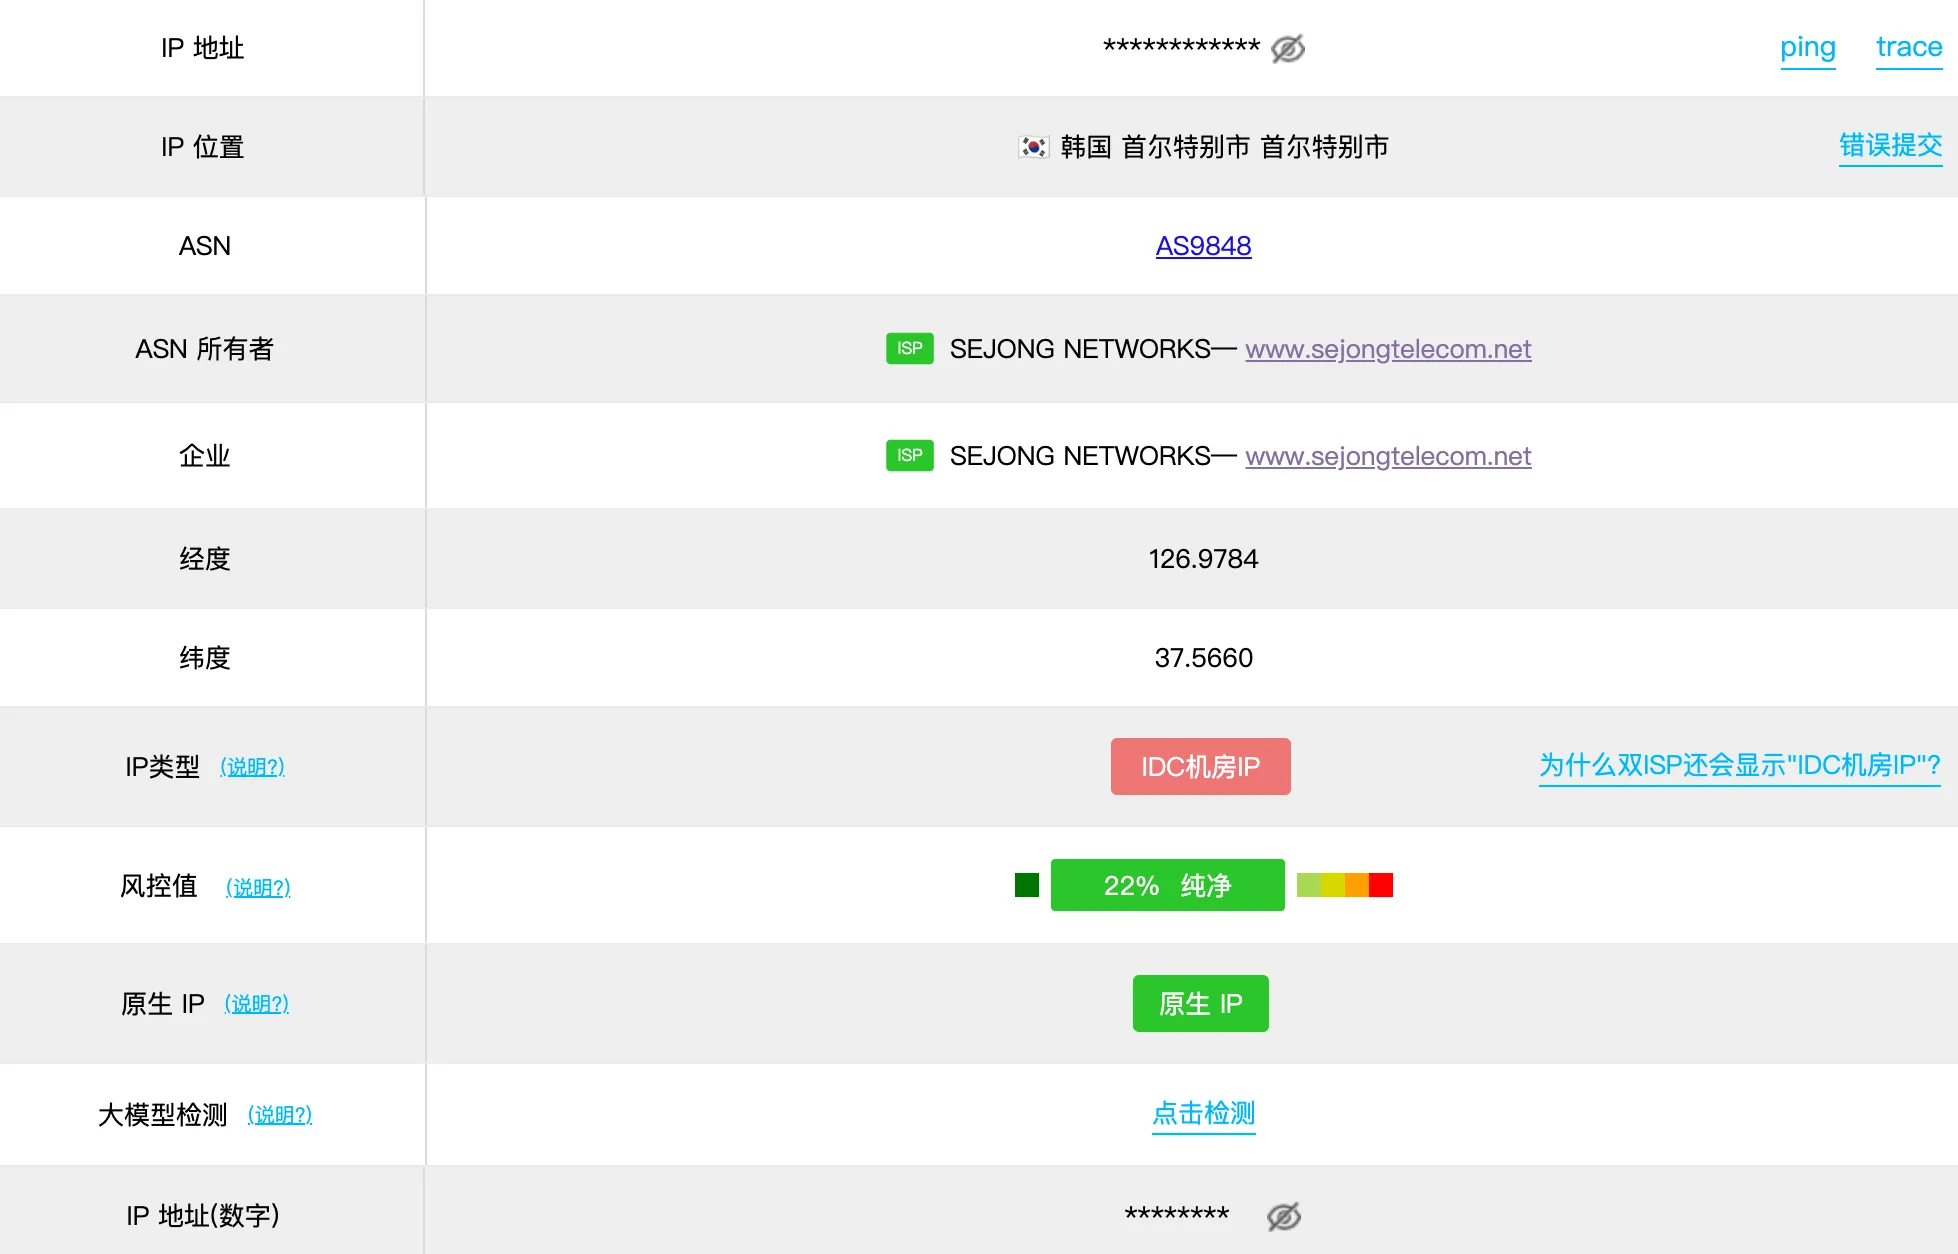The height and width of the screenshot is (1254, 1958).
Task: Open the ping tool link
Action: 1807,47
